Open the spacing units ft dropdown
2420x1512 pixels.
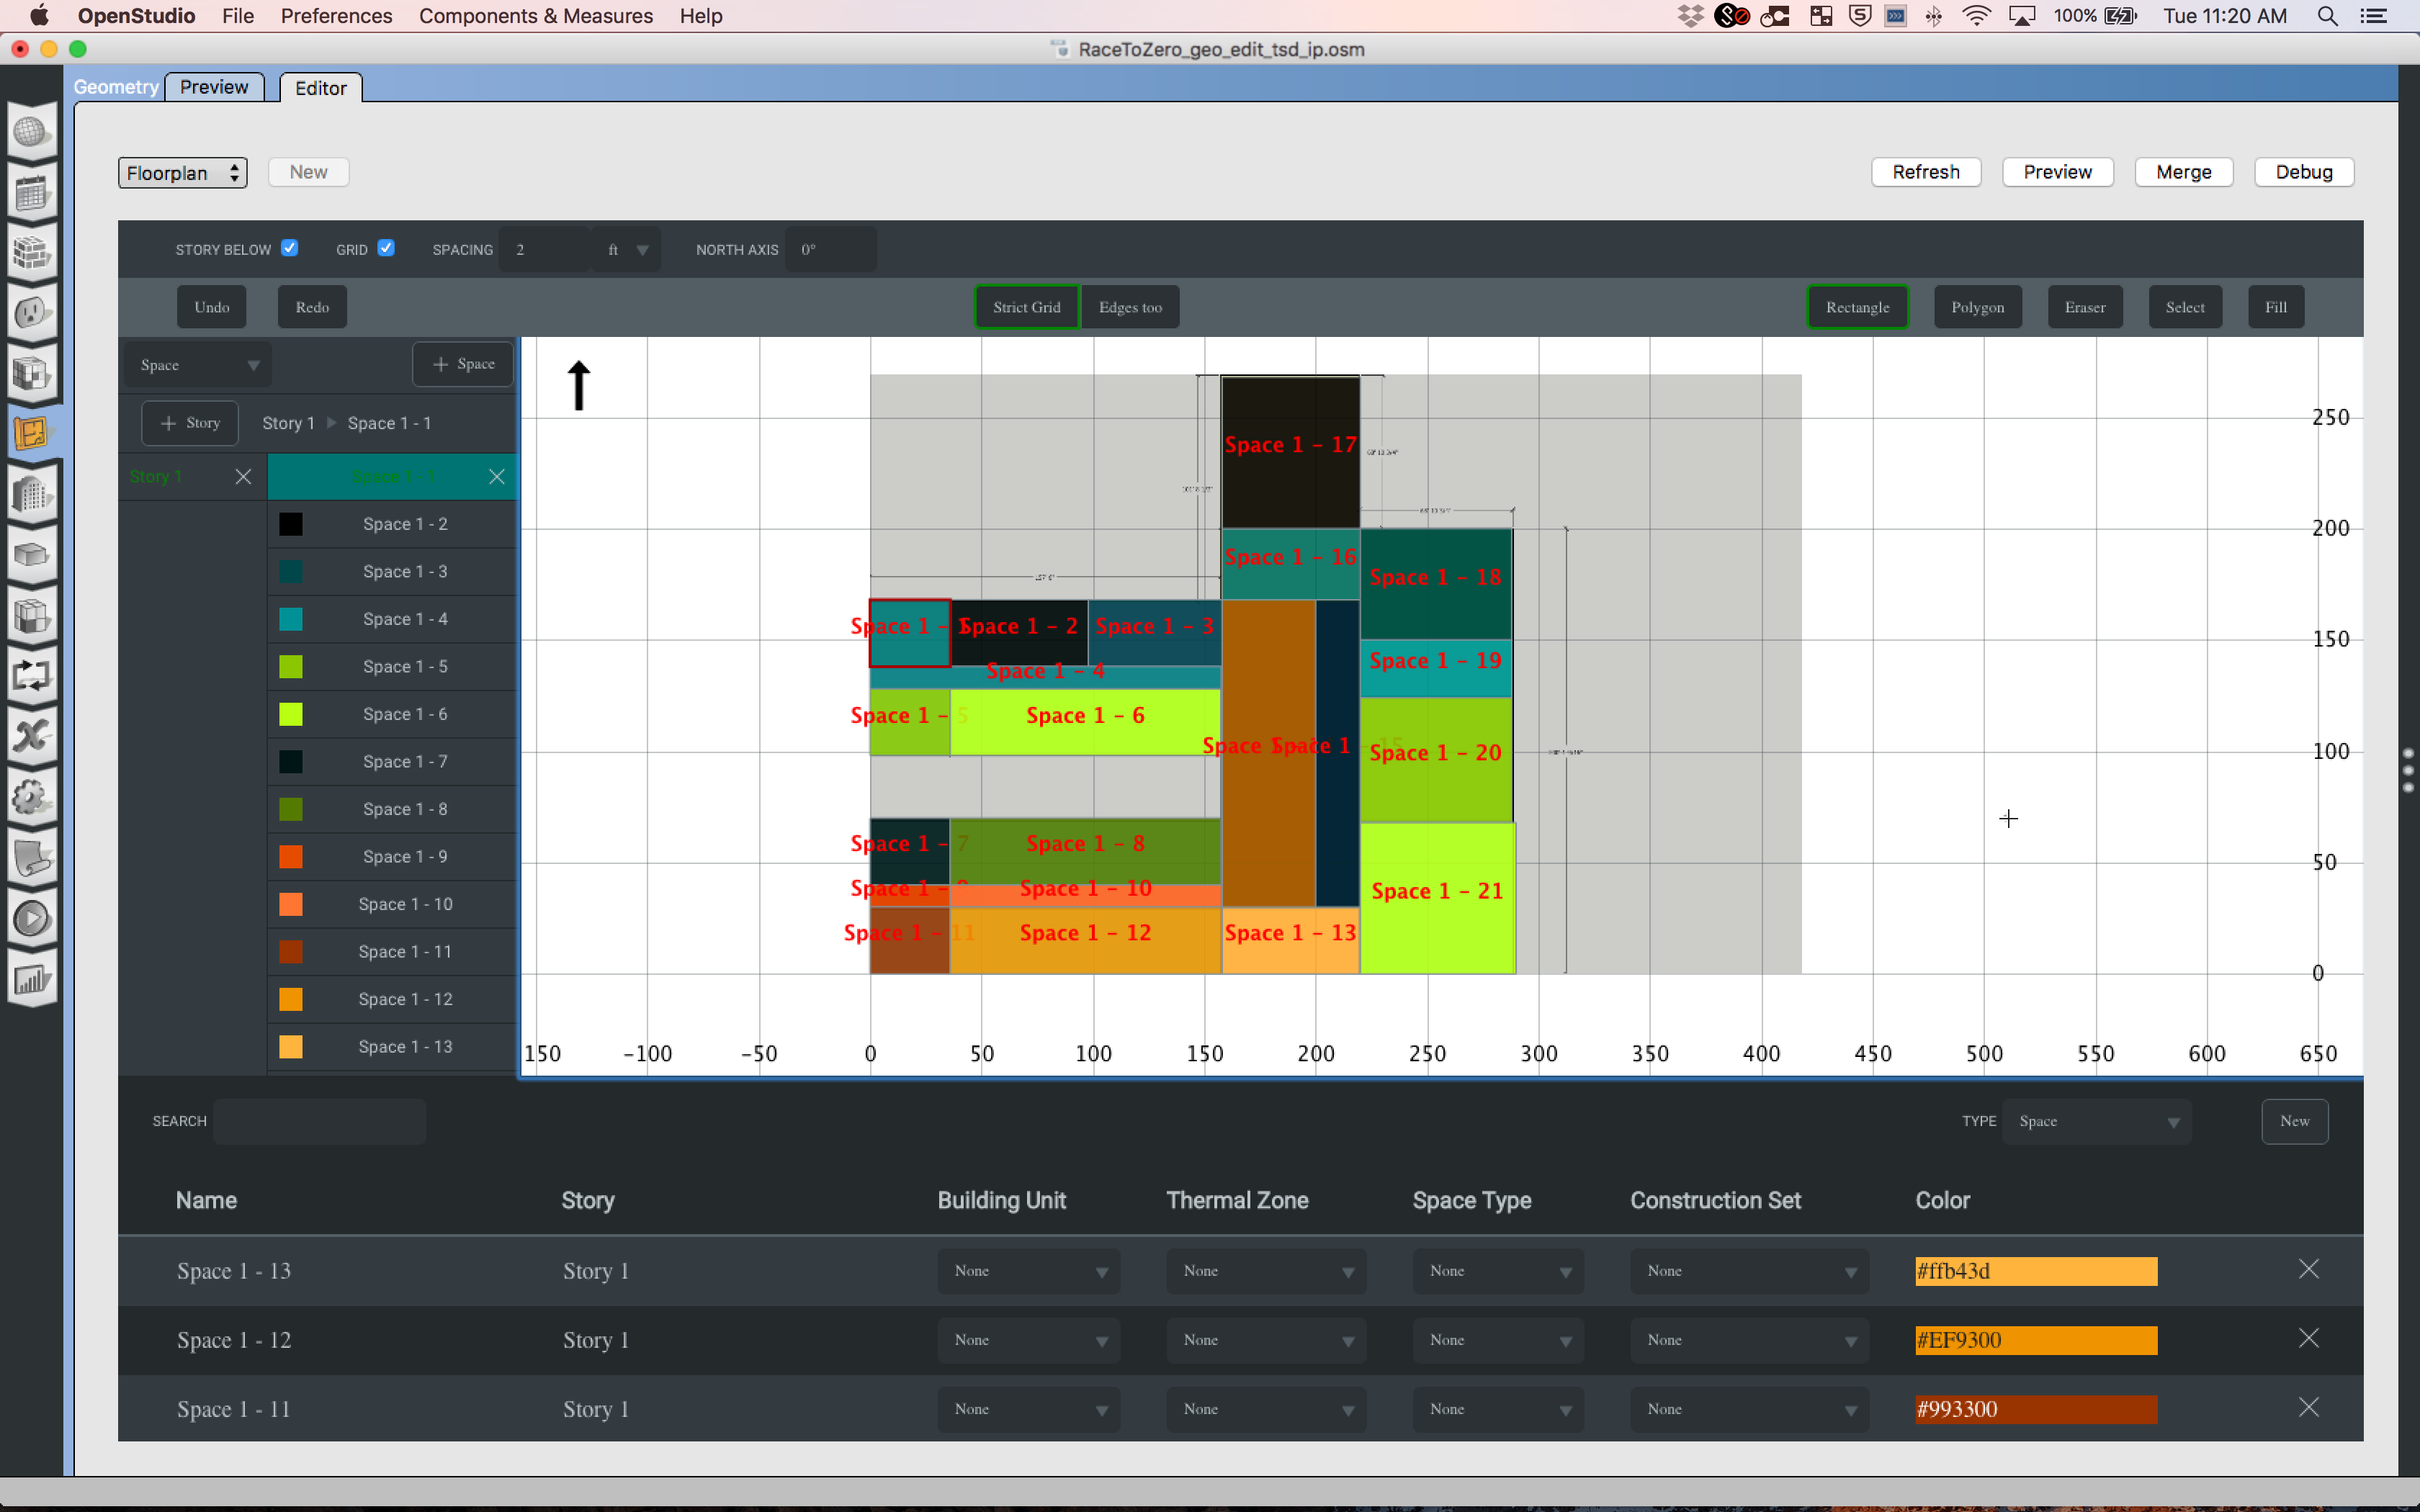tap(627, 249)
